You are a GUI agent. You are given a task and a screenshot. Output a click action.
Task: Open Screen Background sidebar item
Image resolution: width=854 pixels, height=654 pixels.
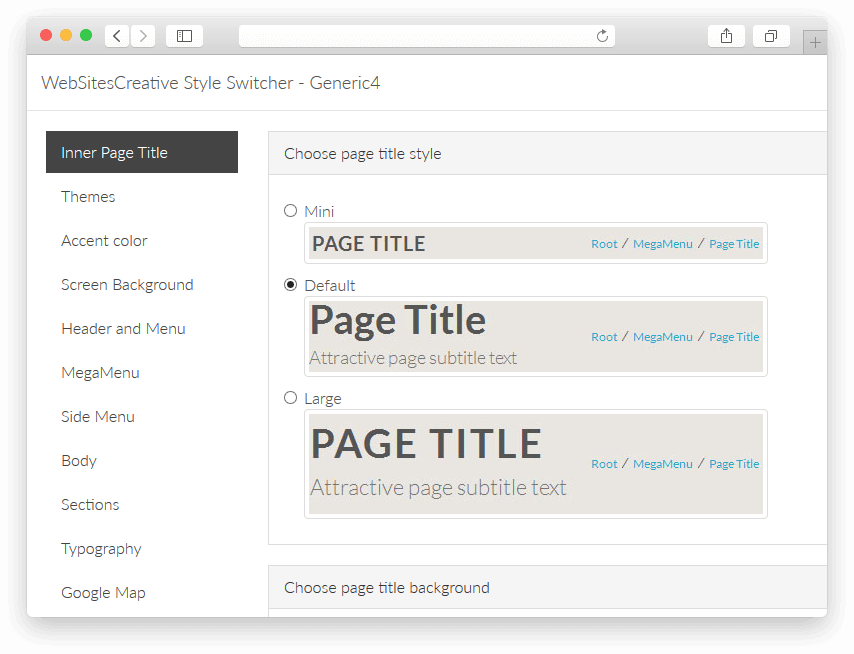(x=127, y=285)
